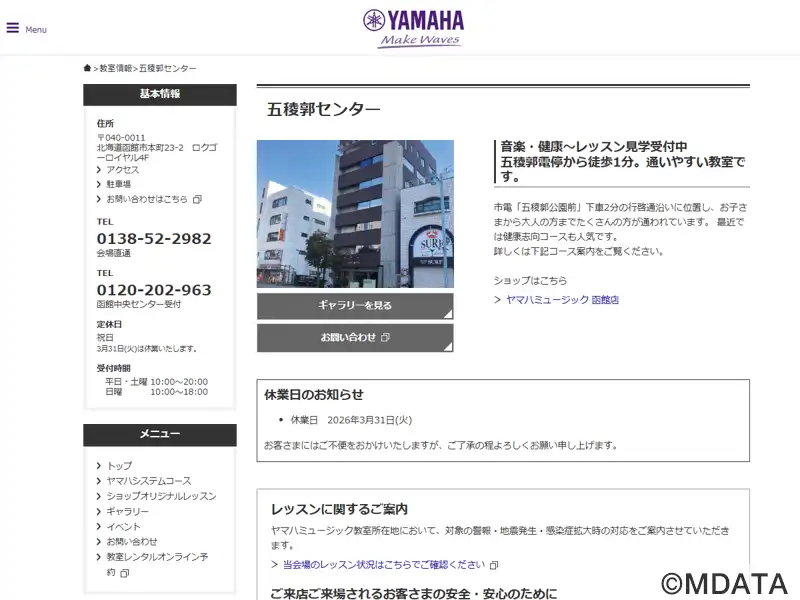Image resolution: width=800 pixels, height=600 pixels.
Task: Click the アクセス link in 基本情報
Action: (x=122, y=170)
